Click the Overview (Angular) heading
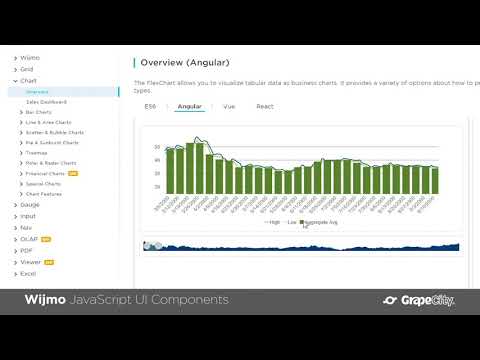The image size is (480, 360). 185,62
